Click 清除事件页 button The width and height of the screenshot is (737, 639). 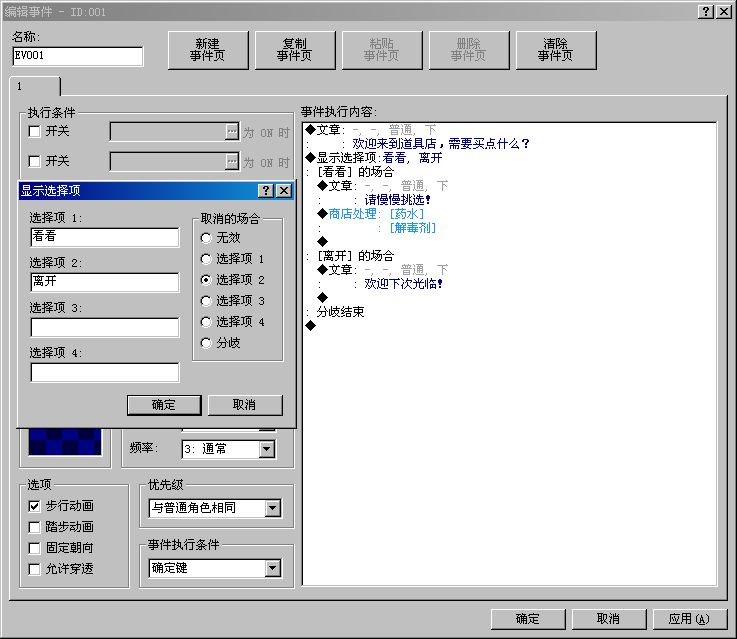[556, 50]
